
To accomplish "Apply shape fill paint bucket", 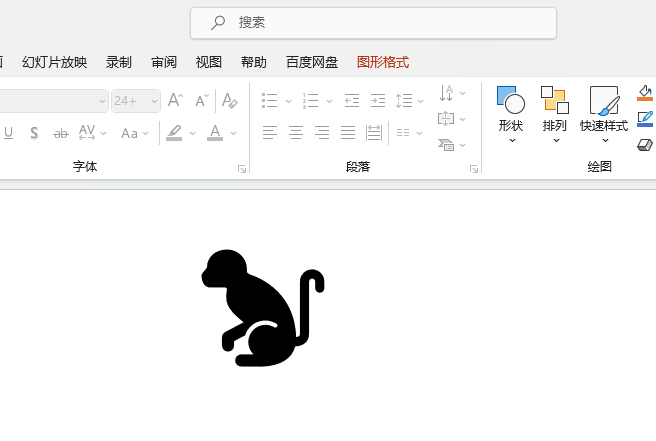I will pyautogui.click(x=645, y=92).
